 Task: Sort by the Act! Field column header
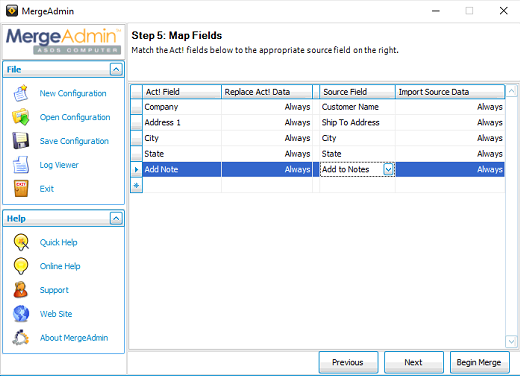click(x=182, y=92)
